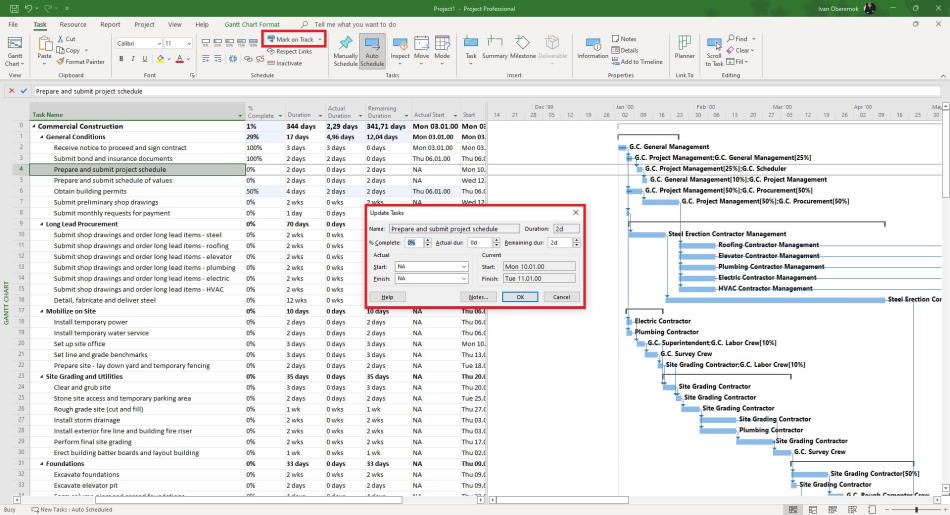
Task: Show task Details
Action: point(625,50)
